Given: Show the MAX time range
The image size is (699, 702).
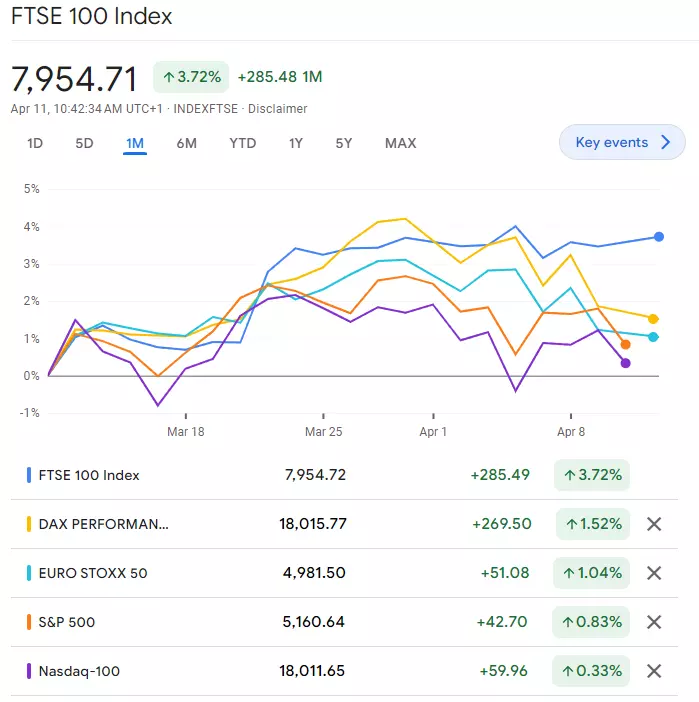Looking at the screenshot, I should [401, 143].
